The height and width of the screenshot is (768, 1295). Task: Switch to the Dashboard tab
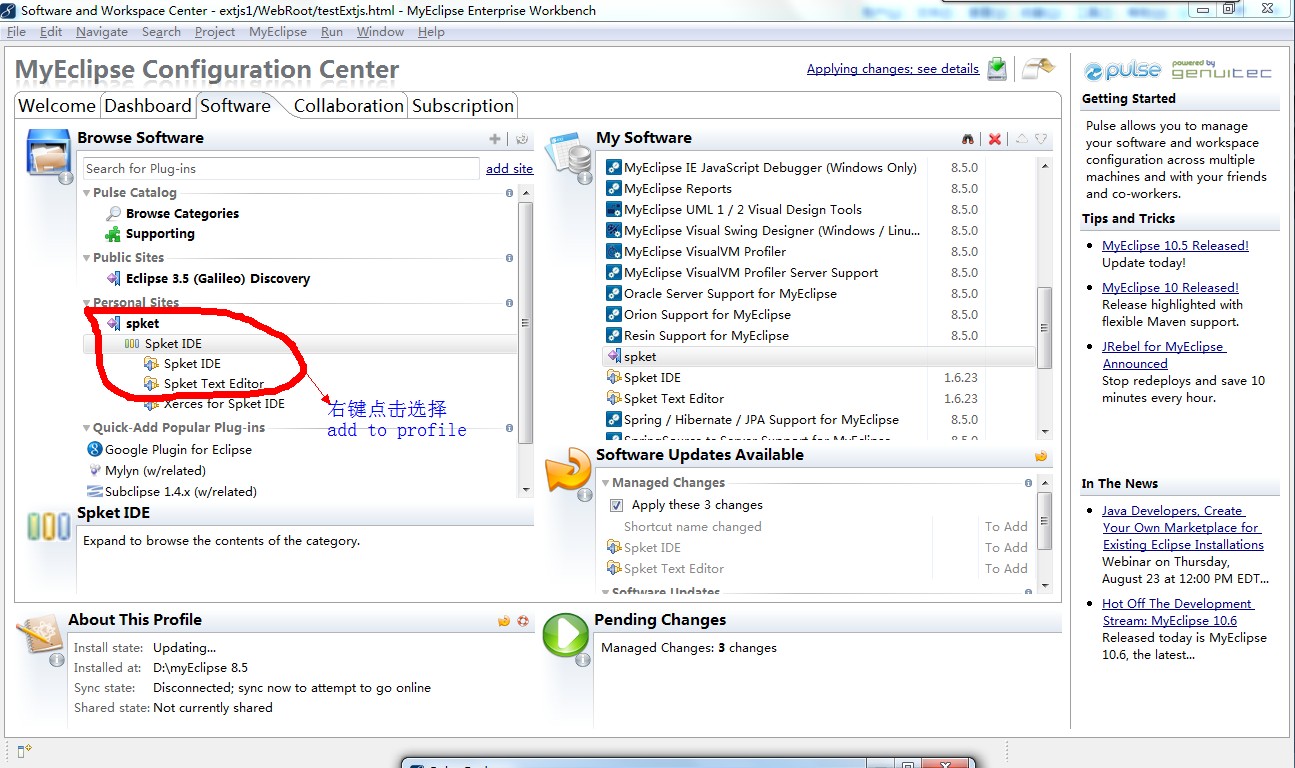[147, 106]
